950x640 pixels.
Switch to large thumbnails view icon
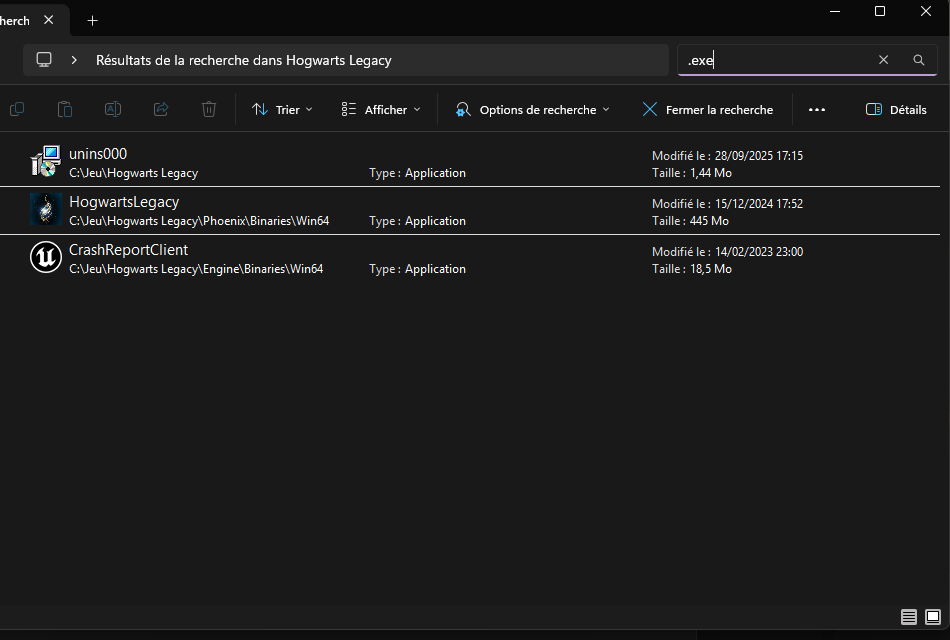[933, 617]
